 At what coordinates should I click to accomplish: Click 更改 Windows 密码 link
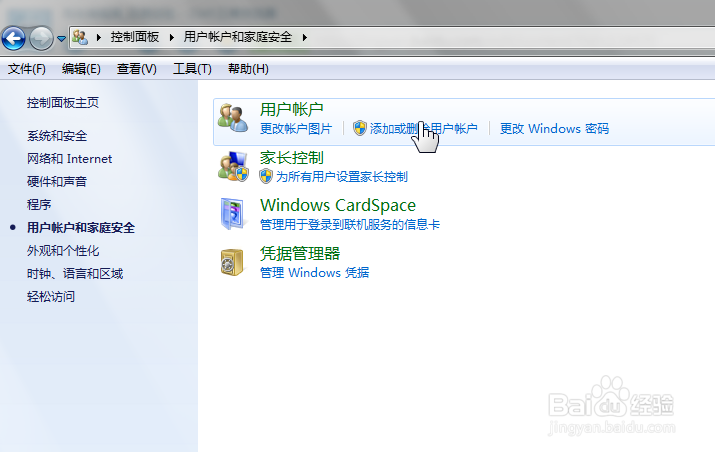point(554,129)
